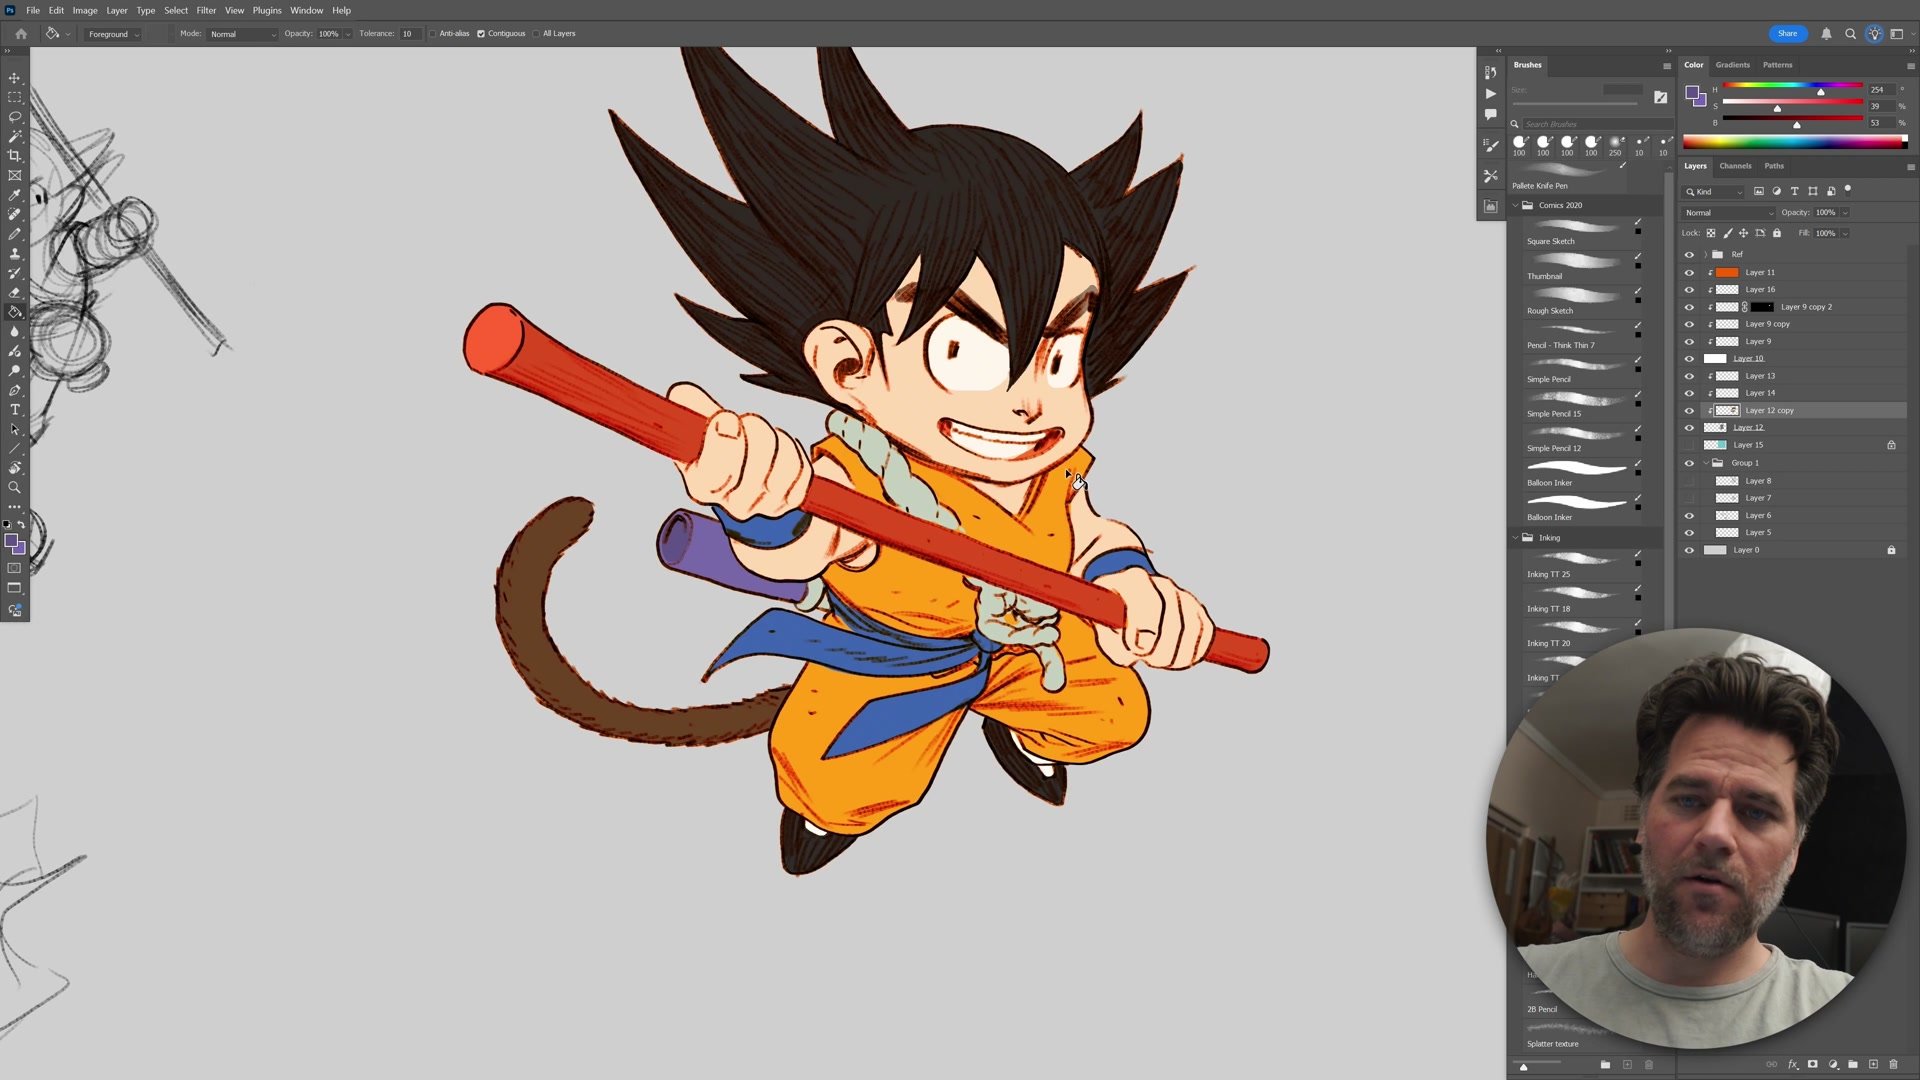Viewport: 1920px width, 1080px height.
Task: Select the Move tool
Action: point(14,78)
